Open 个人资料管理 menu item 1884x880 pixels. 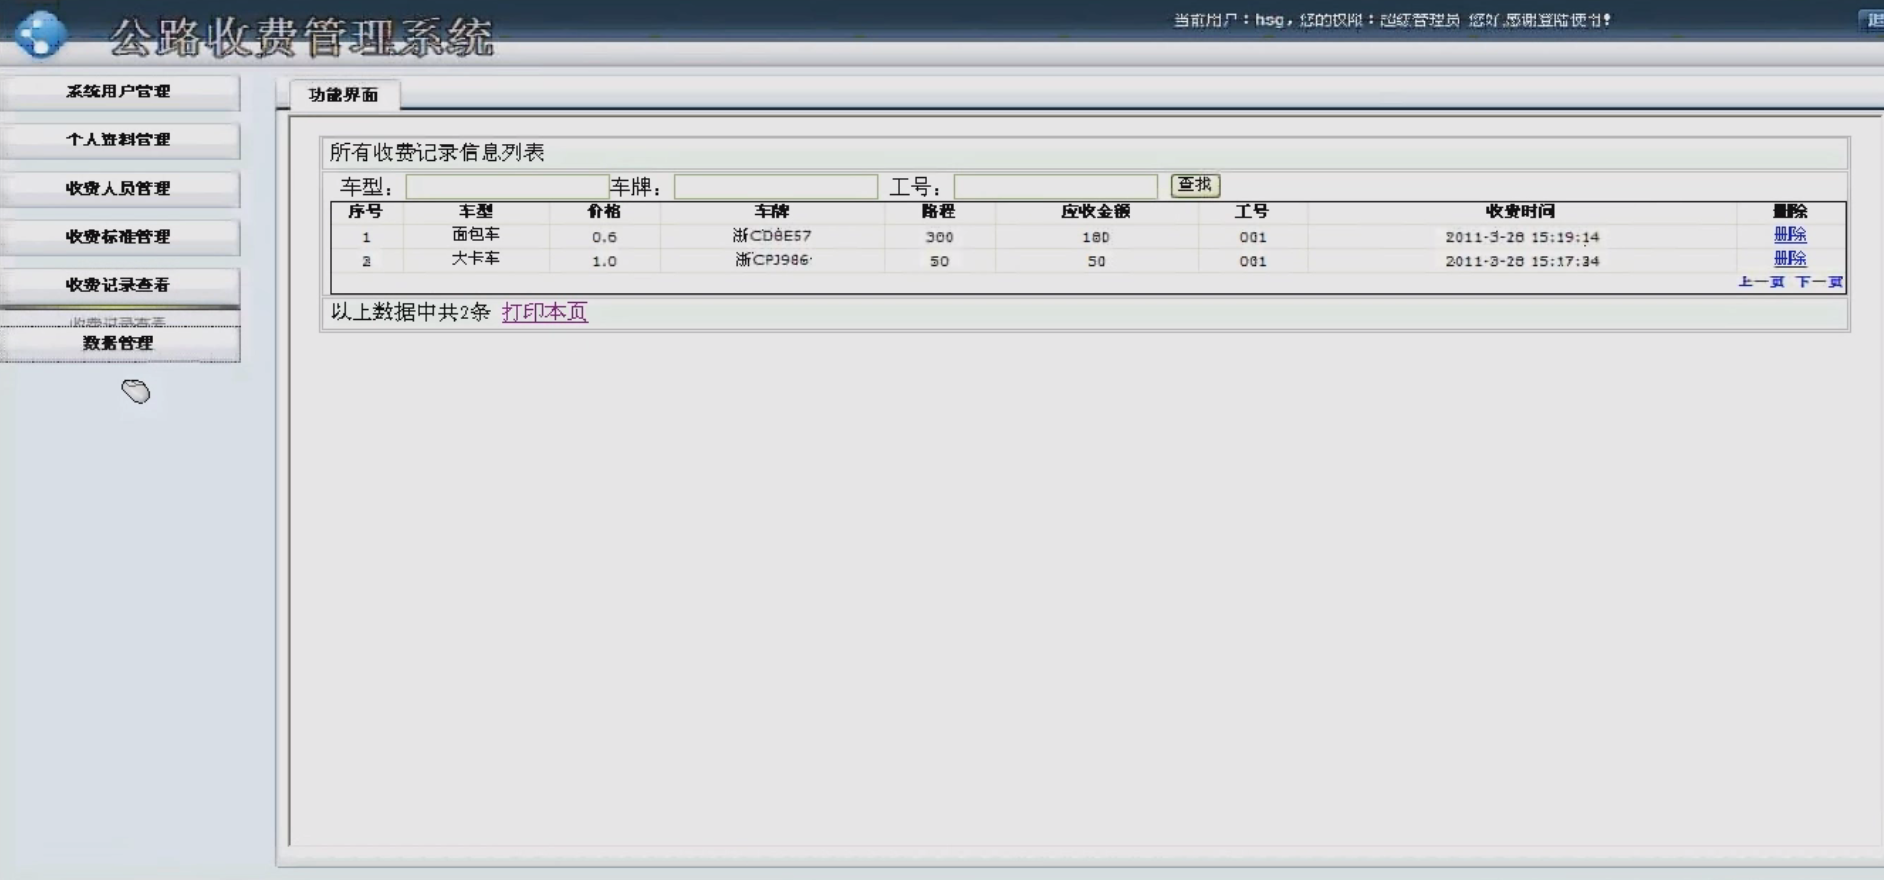[119, 140]
